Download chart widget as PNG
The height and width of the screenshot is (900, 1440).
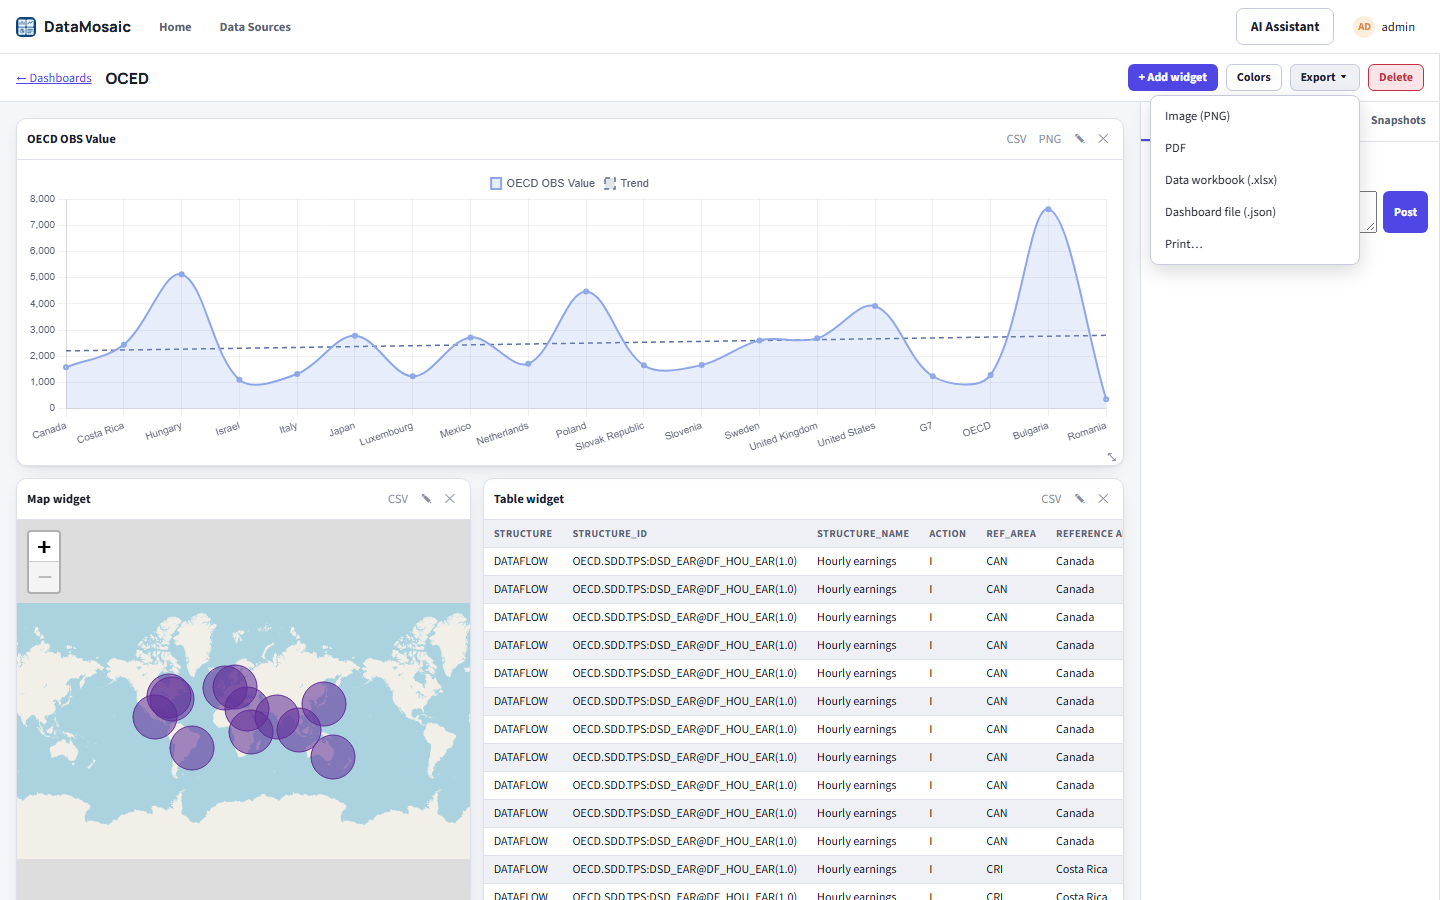(1049, 139)
